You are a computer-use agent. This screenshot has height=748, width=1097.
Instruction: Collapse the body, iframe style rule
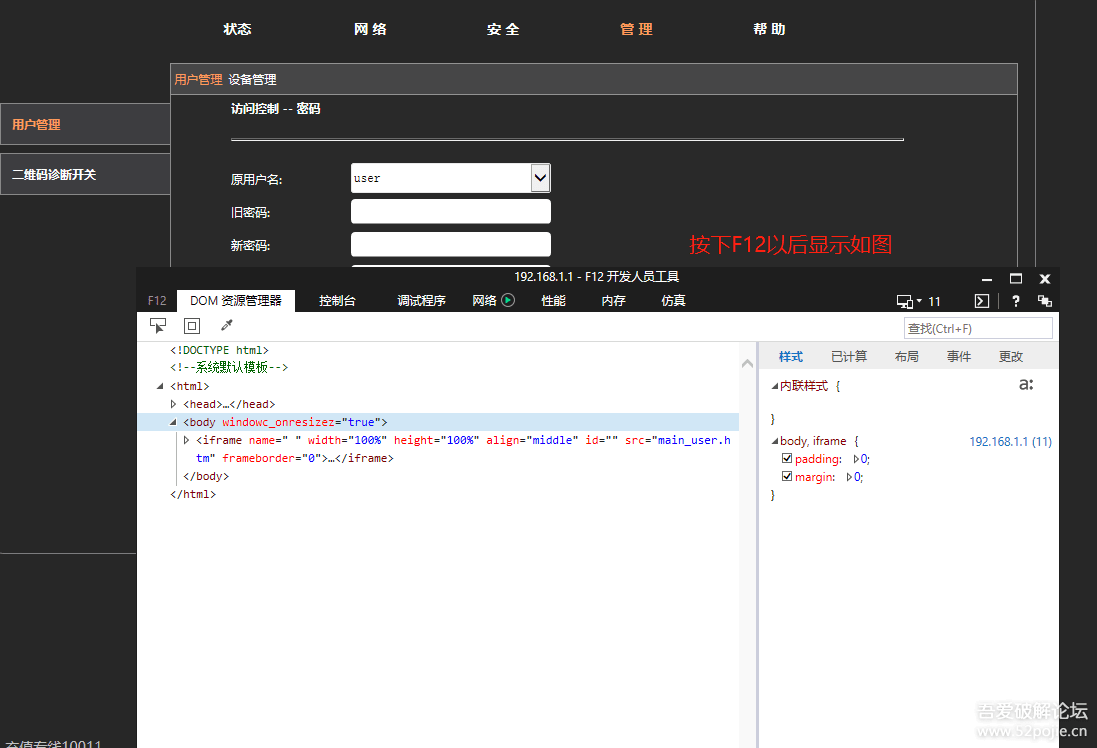click(774, 442)
